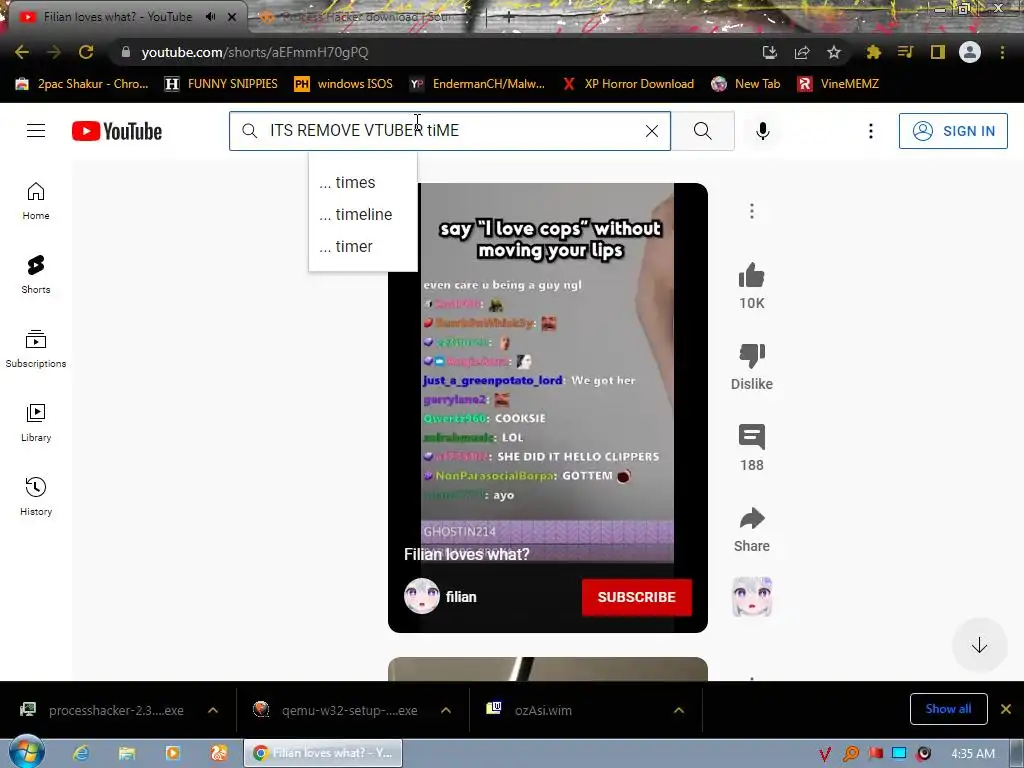Screen dimensions: 1024x768
Task: Expand processhacker download options chevron
Action: (213, 710)
